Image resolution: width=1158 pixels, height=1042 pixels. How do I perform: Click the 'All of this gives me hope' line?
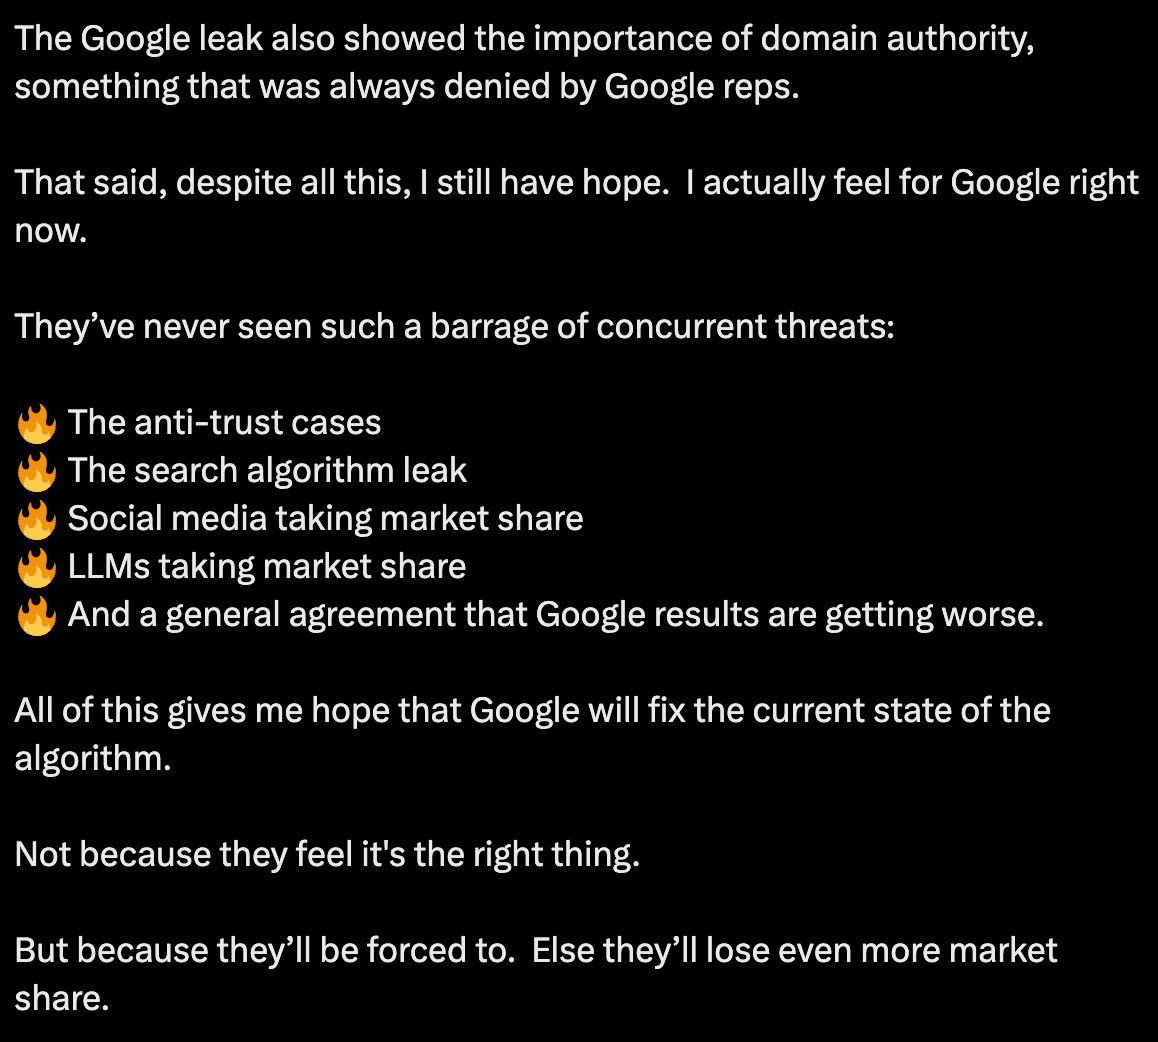click(x=532, y=711)
